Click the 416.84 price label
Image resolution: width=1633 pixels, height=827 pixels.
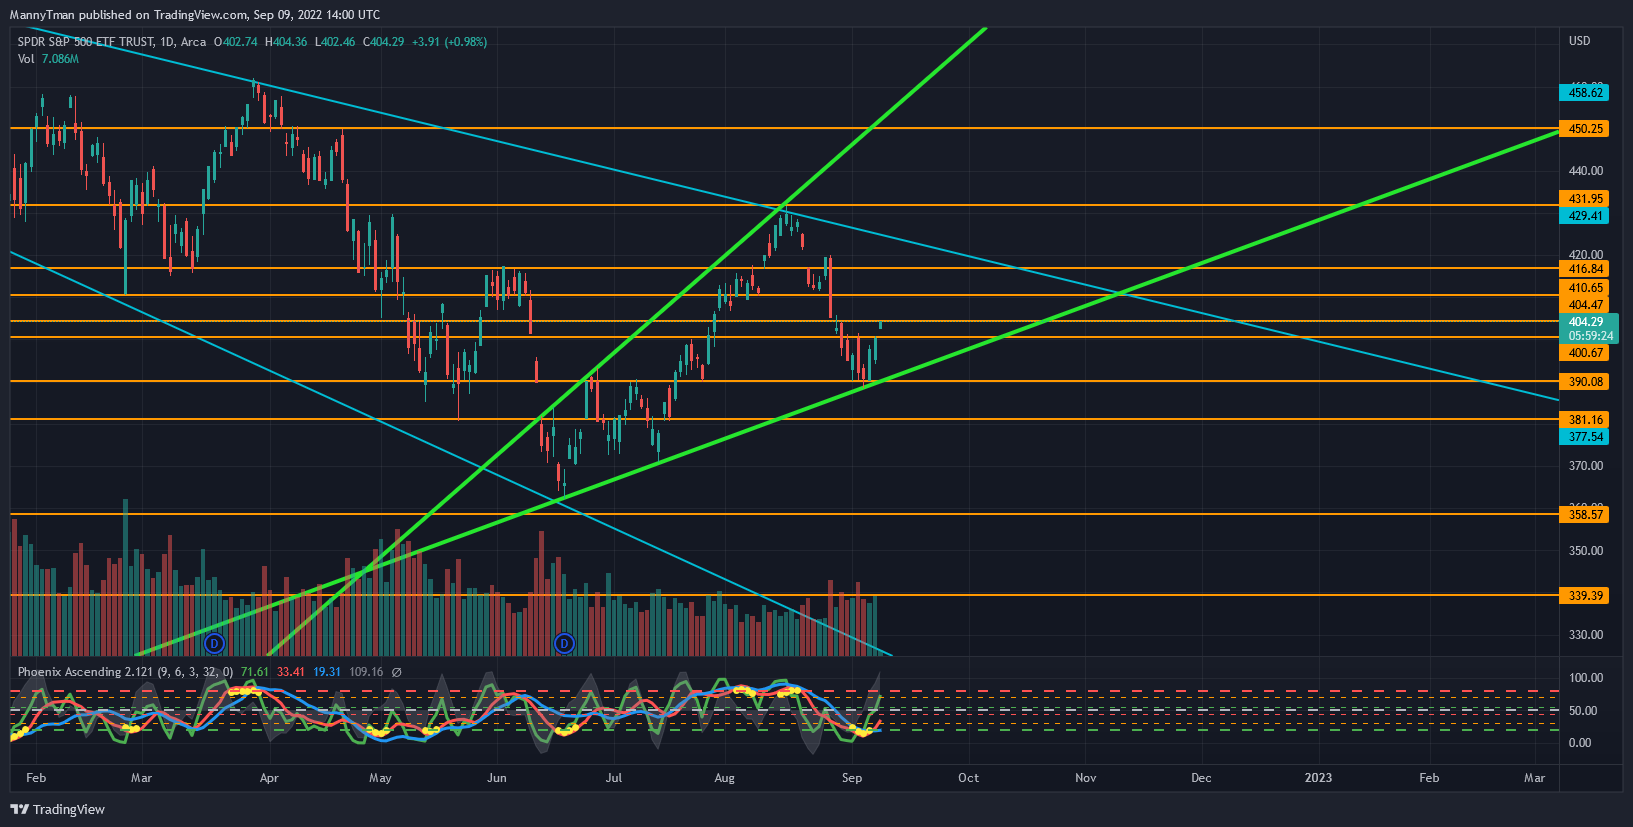coord(1585,269)
